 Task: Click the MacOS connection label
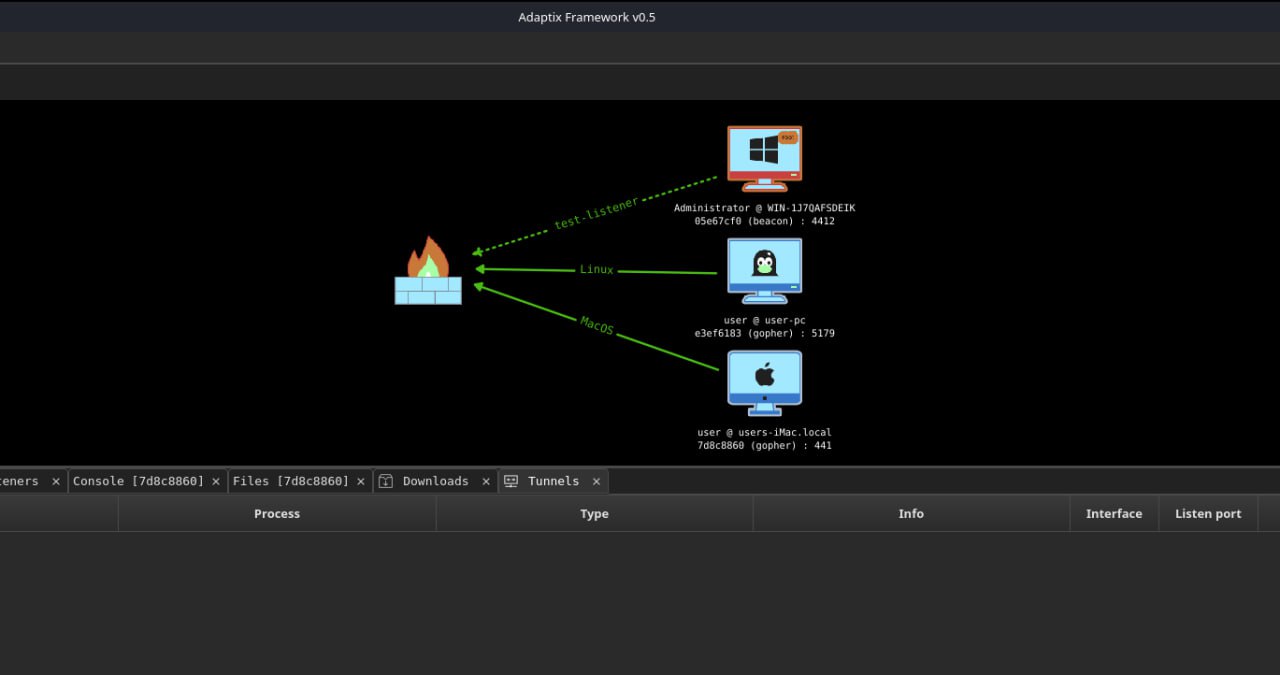(597, 325)
